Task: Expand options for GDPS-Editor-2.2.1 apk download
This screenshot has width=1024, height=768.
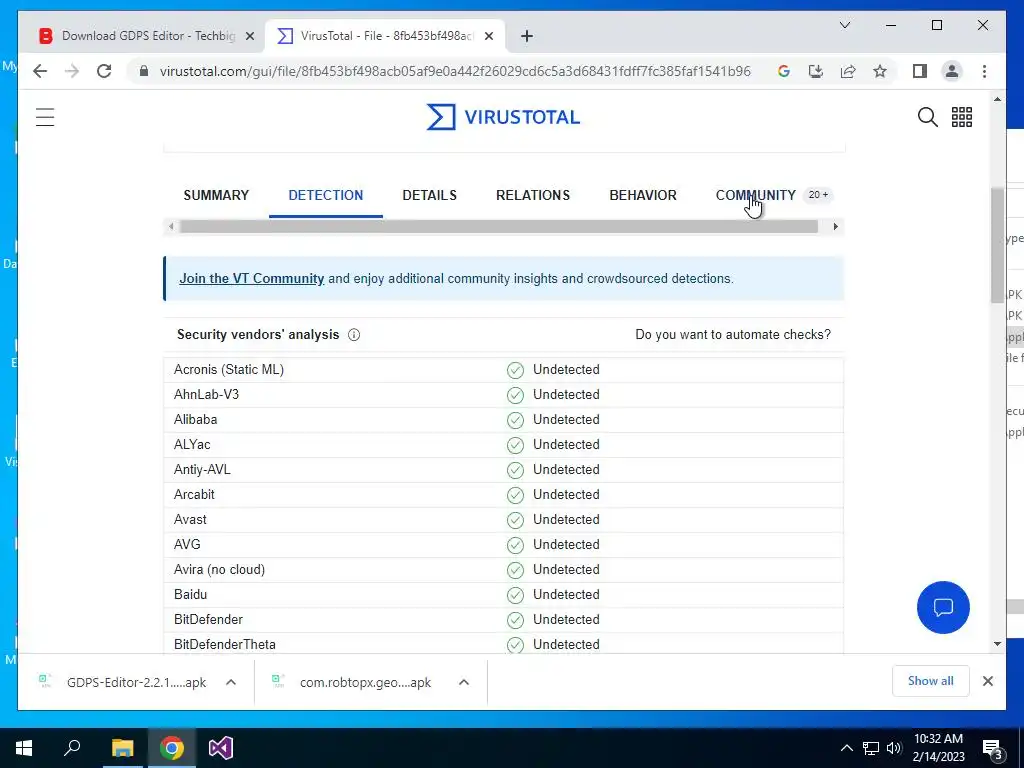Action: tap(231, 682)
